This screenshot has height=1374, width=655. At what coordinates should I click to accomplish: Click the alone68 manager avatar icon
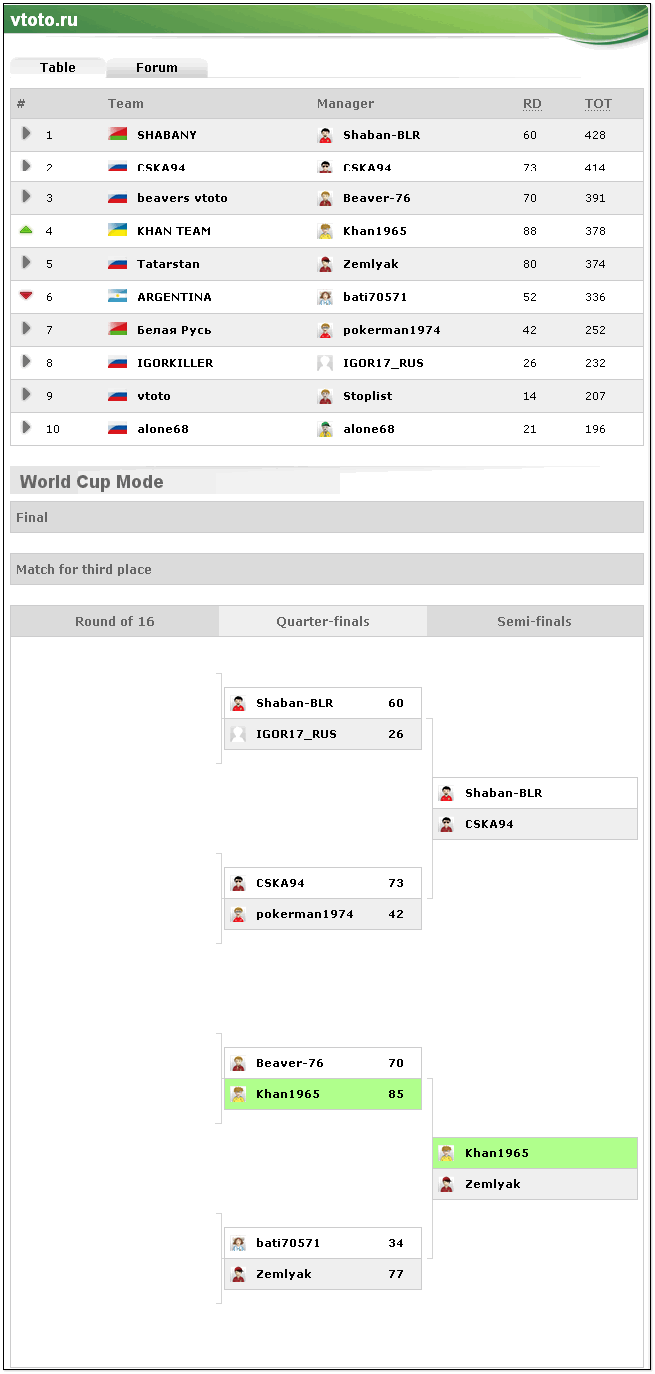[x=325, y=429]
